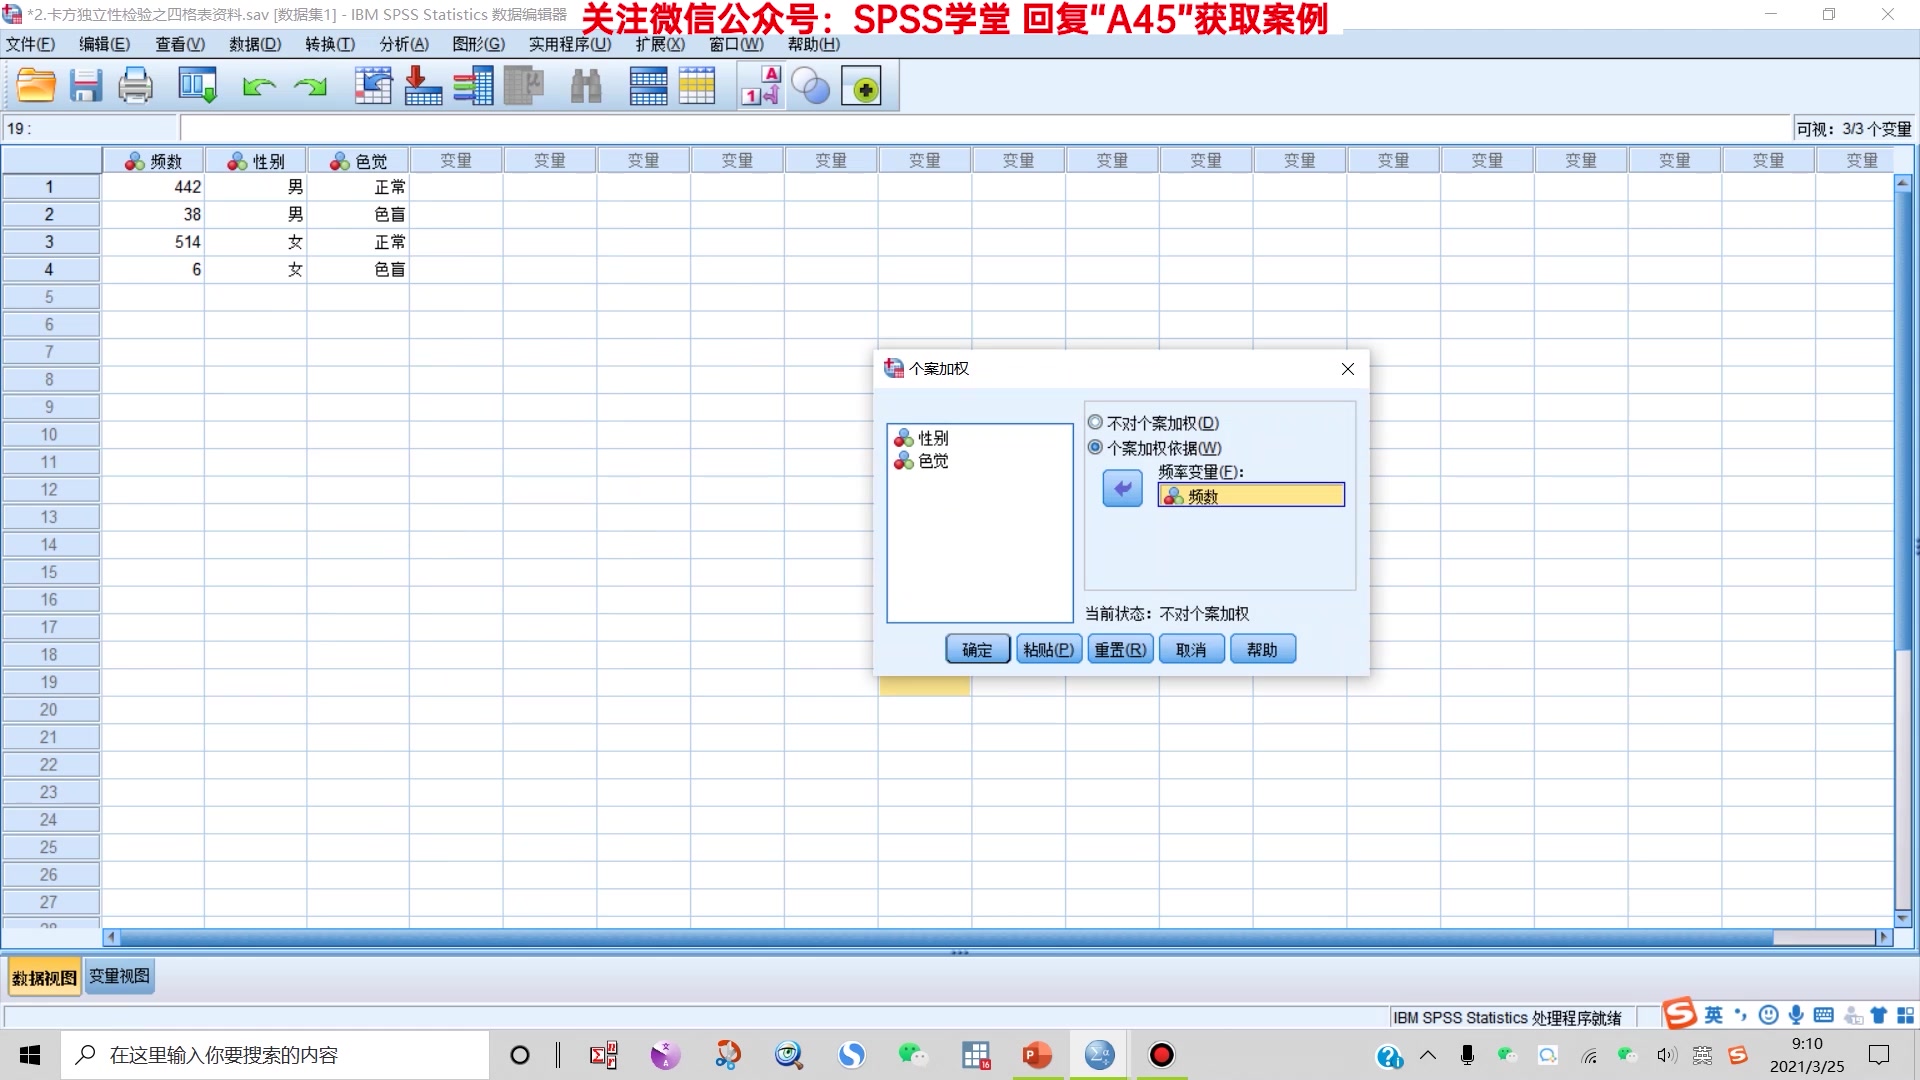
Task: Select 个案加权依据 radio option
Action: click(x=1096, y=448)
